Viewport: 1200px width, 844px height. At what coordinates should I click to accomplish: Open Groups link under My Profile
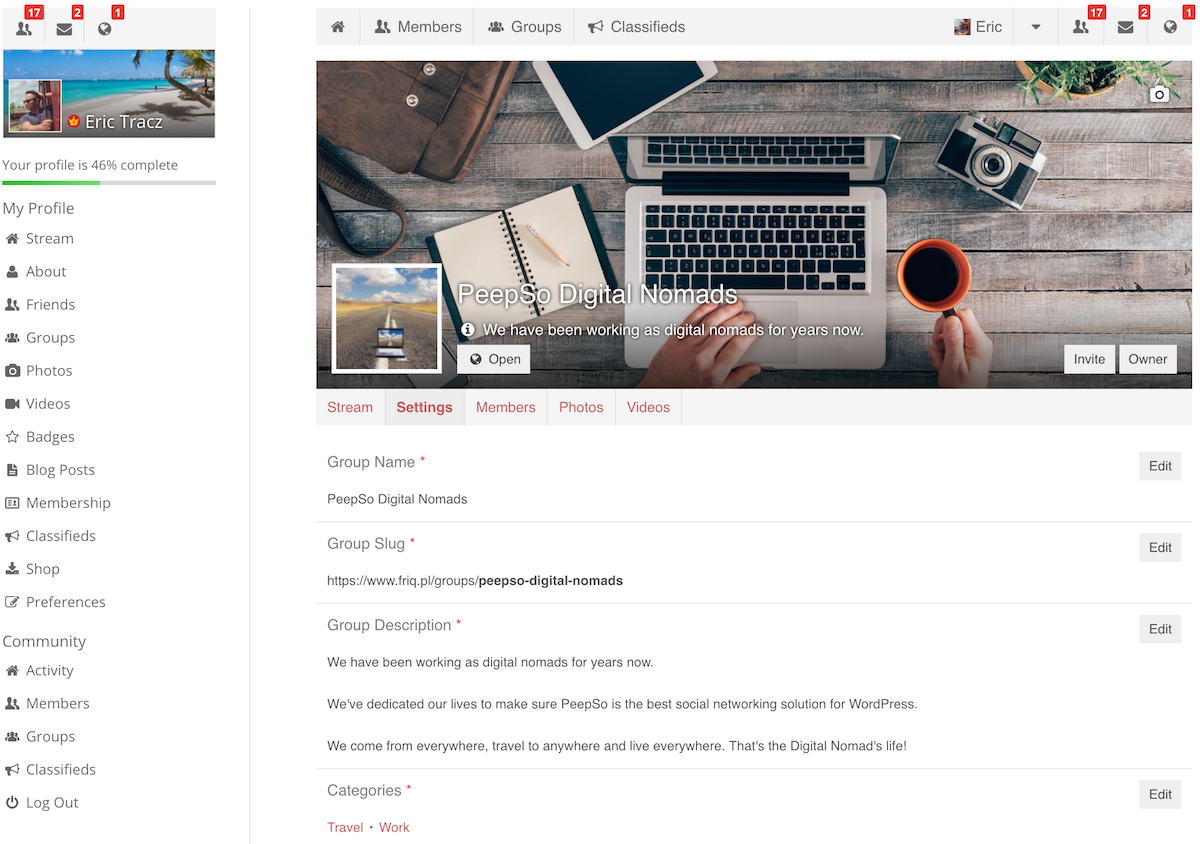click(x=50, y=337)
